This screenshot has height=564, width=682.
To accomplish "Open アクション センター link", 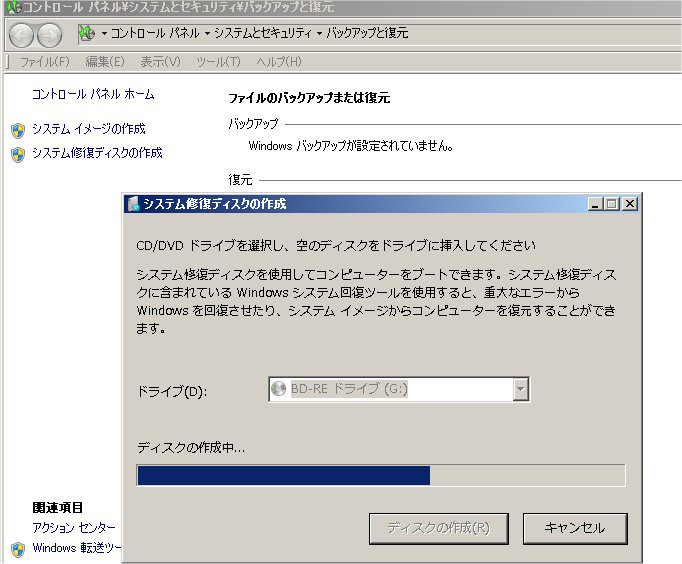I will coord(74,527).
